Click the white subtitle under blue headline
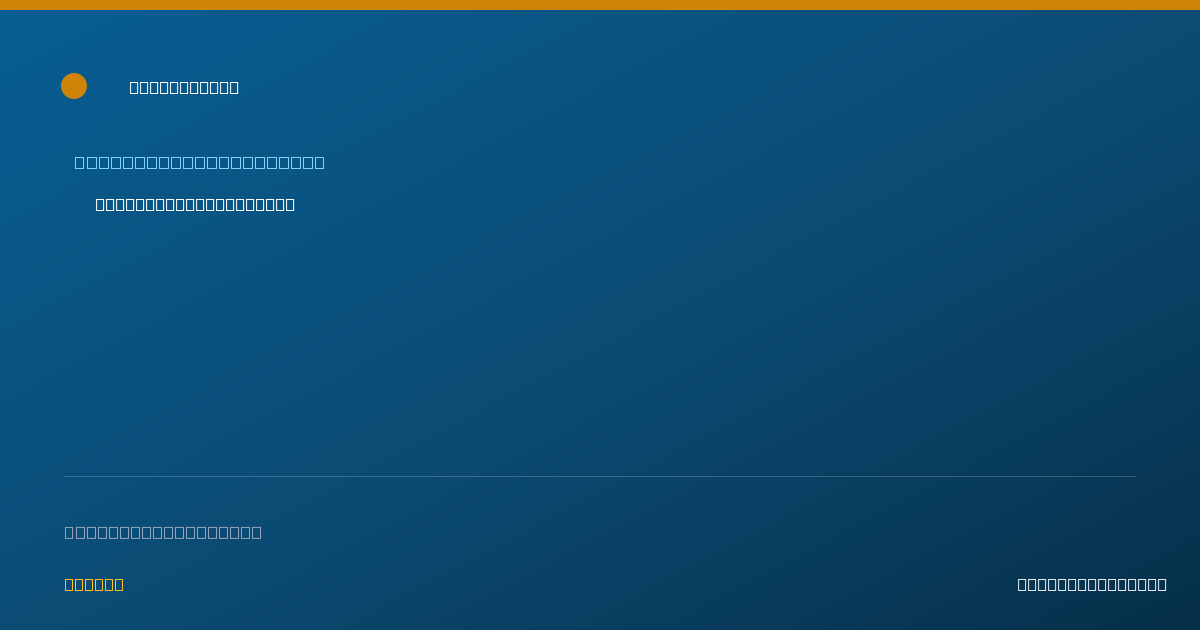 (195, 204)
